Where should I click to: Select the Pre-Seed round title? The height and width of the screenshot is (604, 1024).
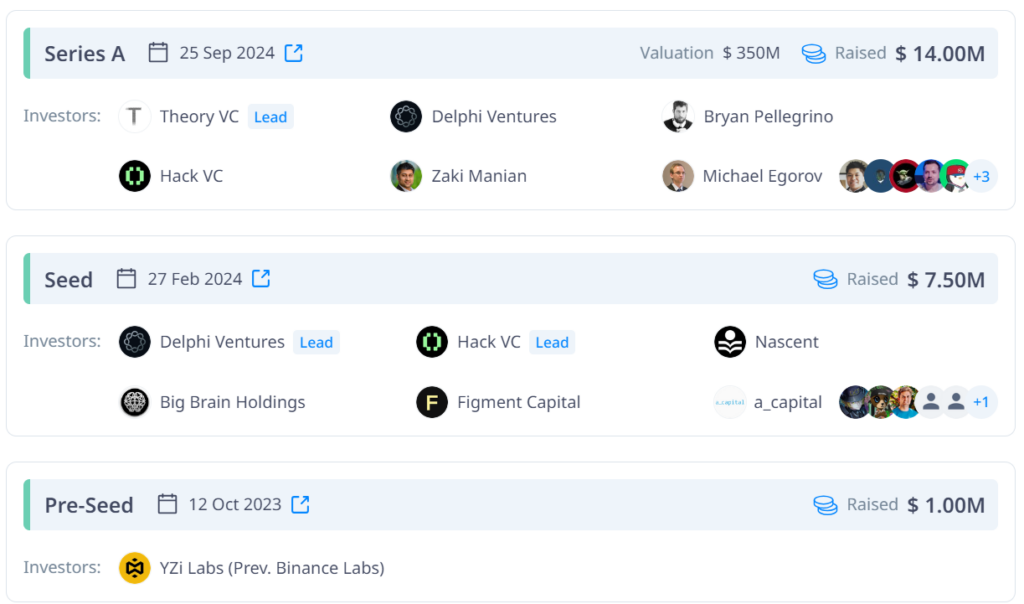tap(89, 505)
